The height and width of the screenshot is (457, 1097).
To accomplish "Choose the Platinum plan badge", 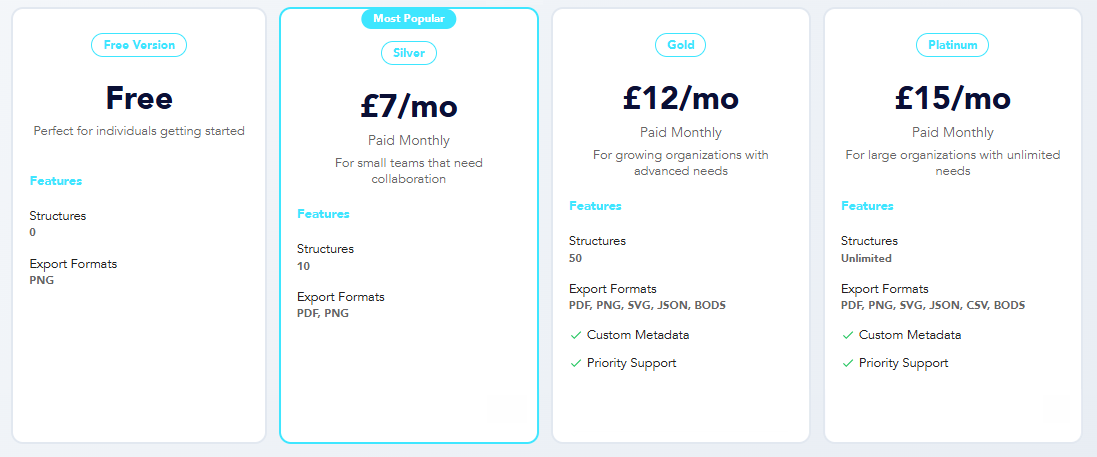I will click(x=952, y=45).
